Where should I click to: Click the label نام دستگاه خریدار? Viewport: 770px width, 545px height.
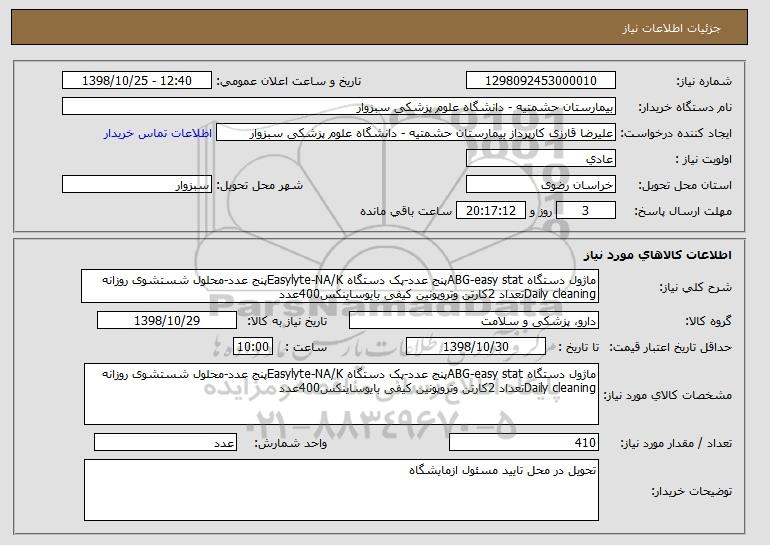(x=685, y=107)
